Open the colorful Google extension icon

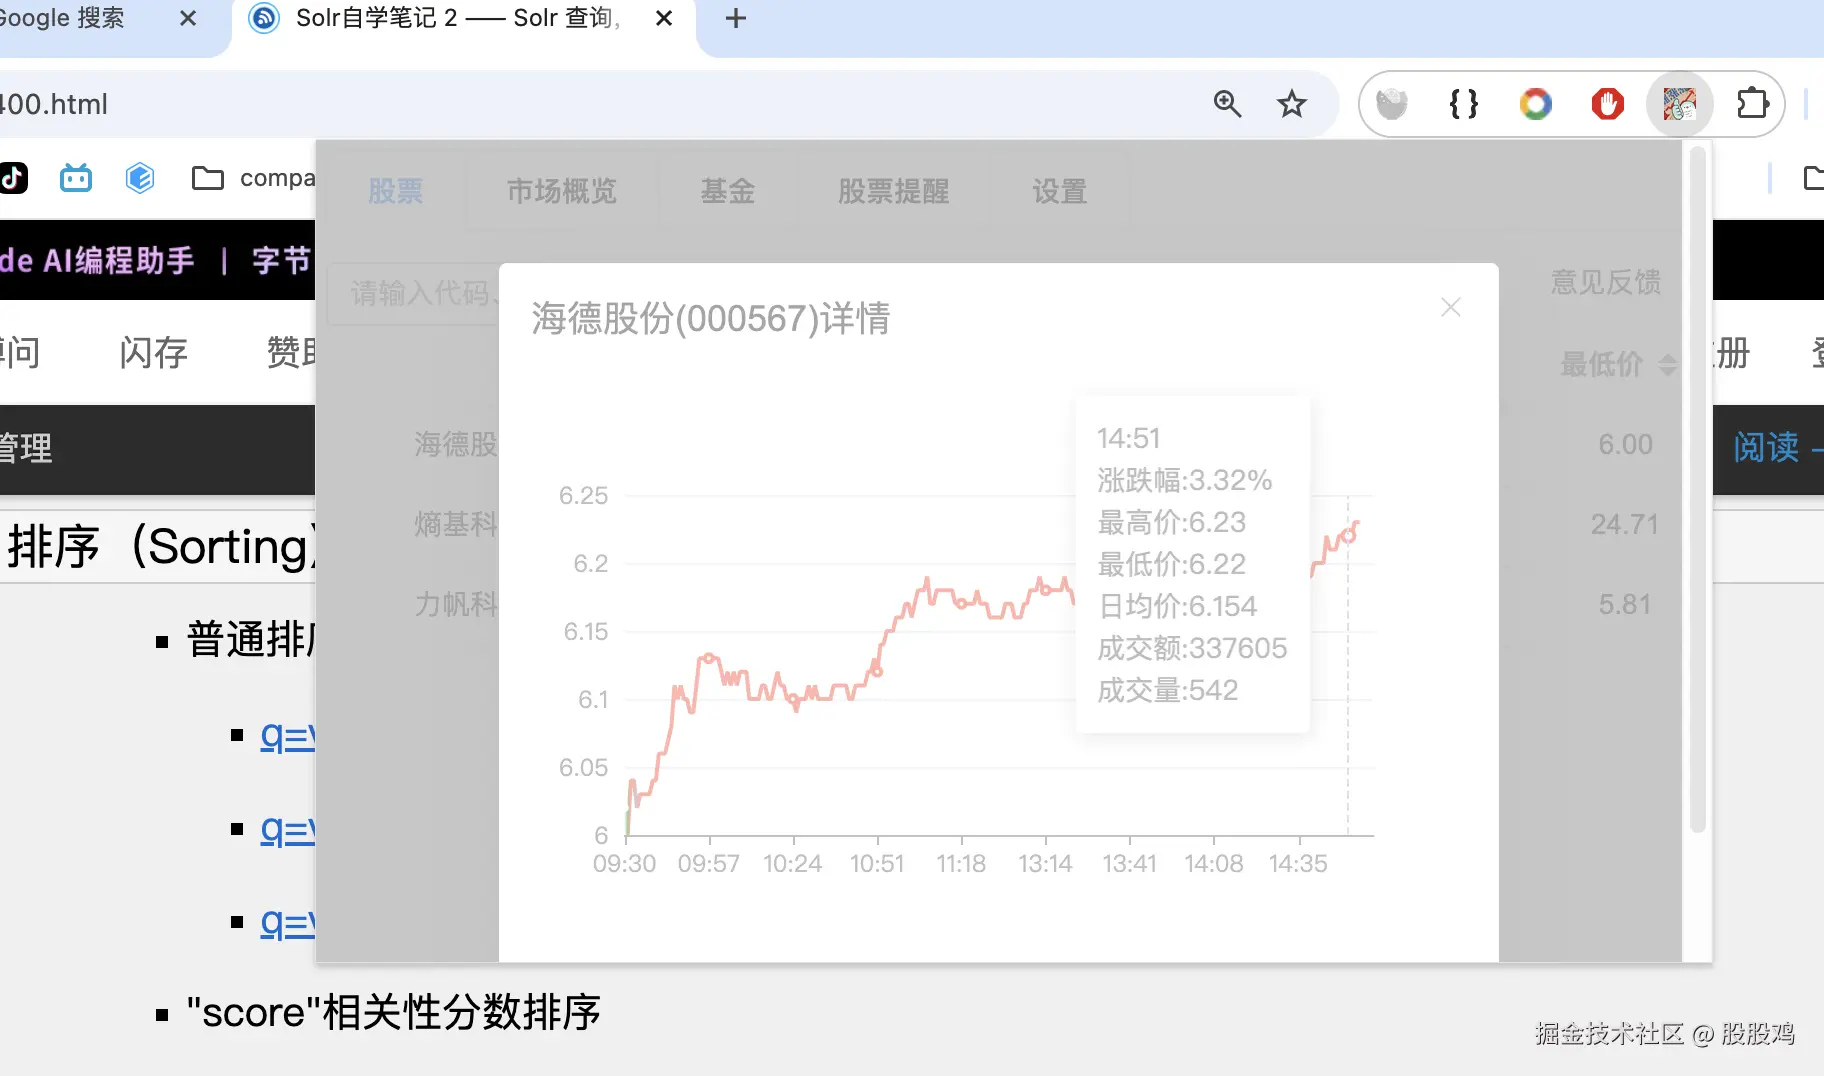coord(1535,103)
